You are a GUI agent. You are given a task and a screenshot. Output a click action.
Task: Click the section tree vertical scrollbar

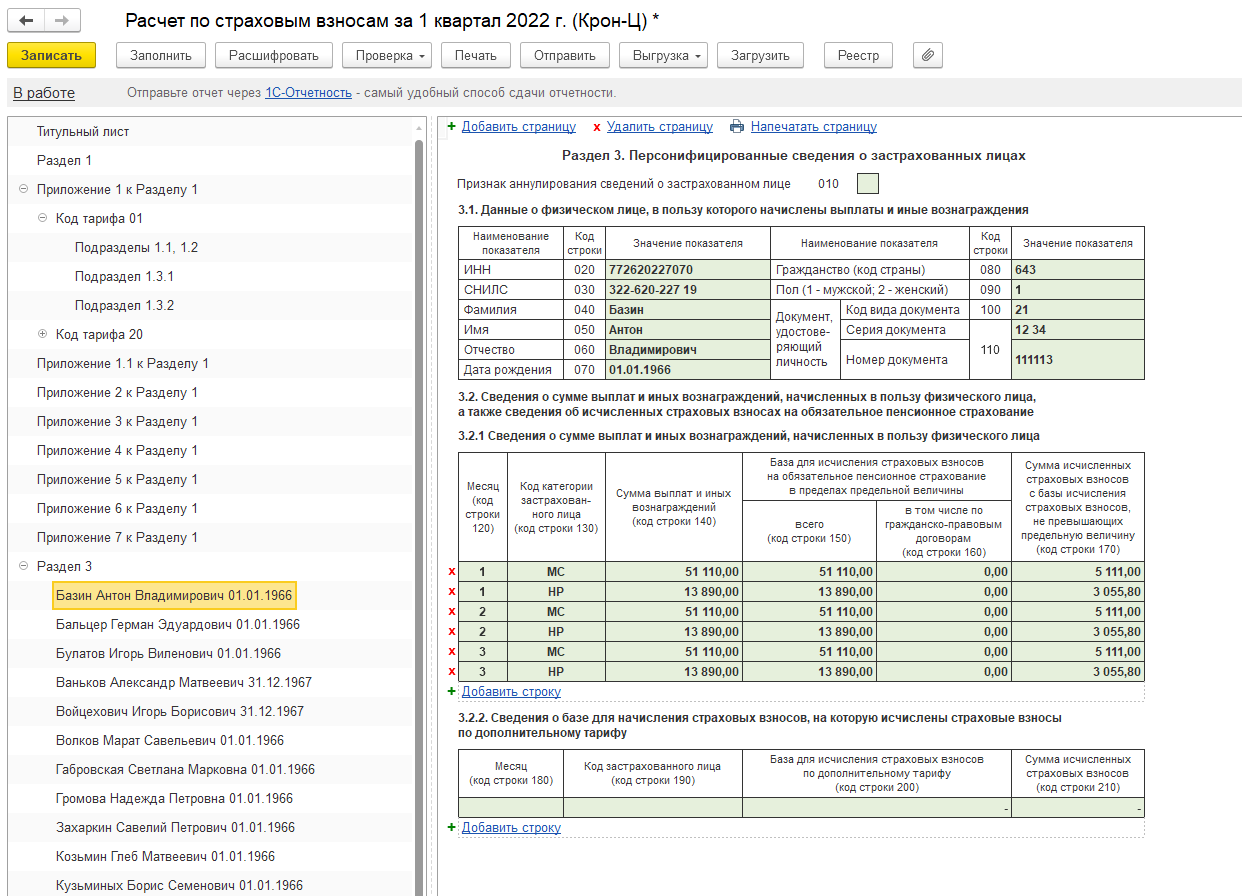pyautogui.click(x=419, y=500)
